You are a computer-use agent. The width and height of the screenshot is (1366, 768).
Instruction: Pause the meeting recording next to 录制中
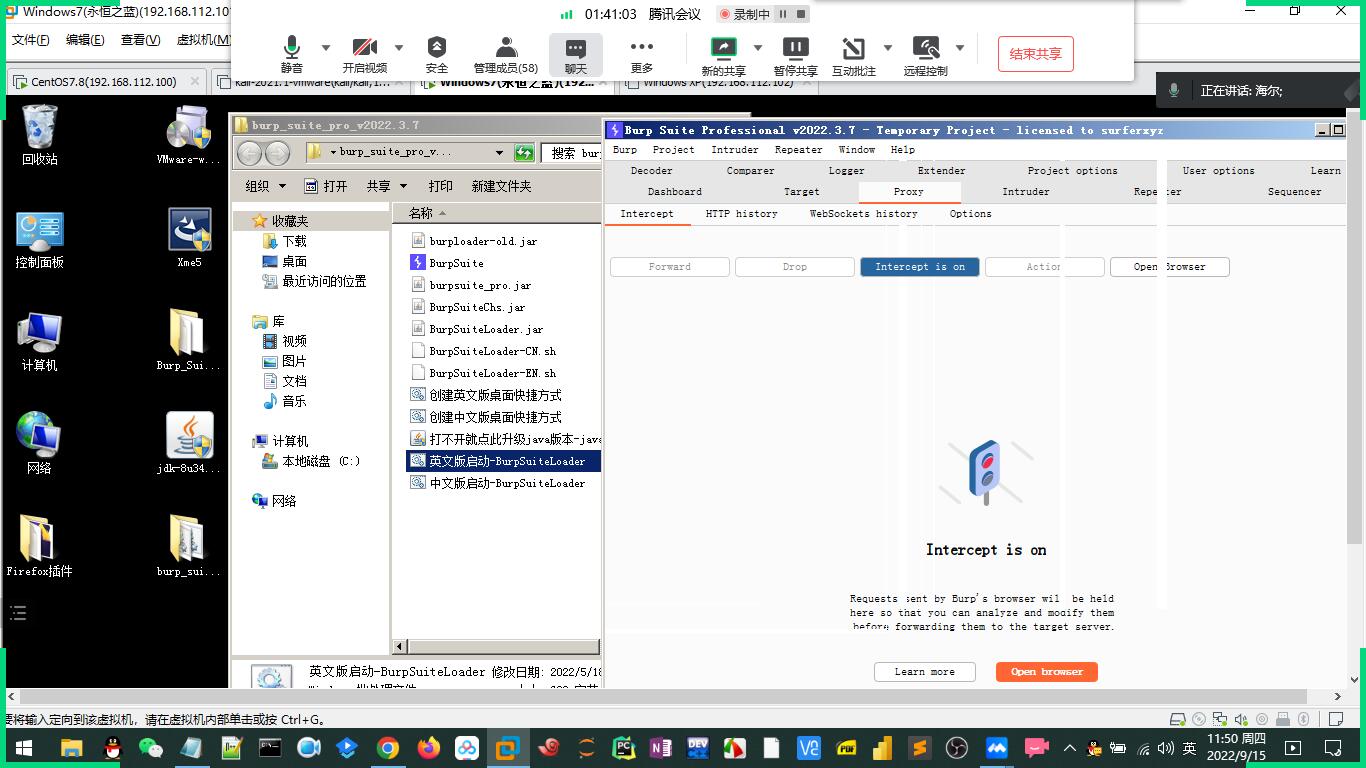coord(784,14)
